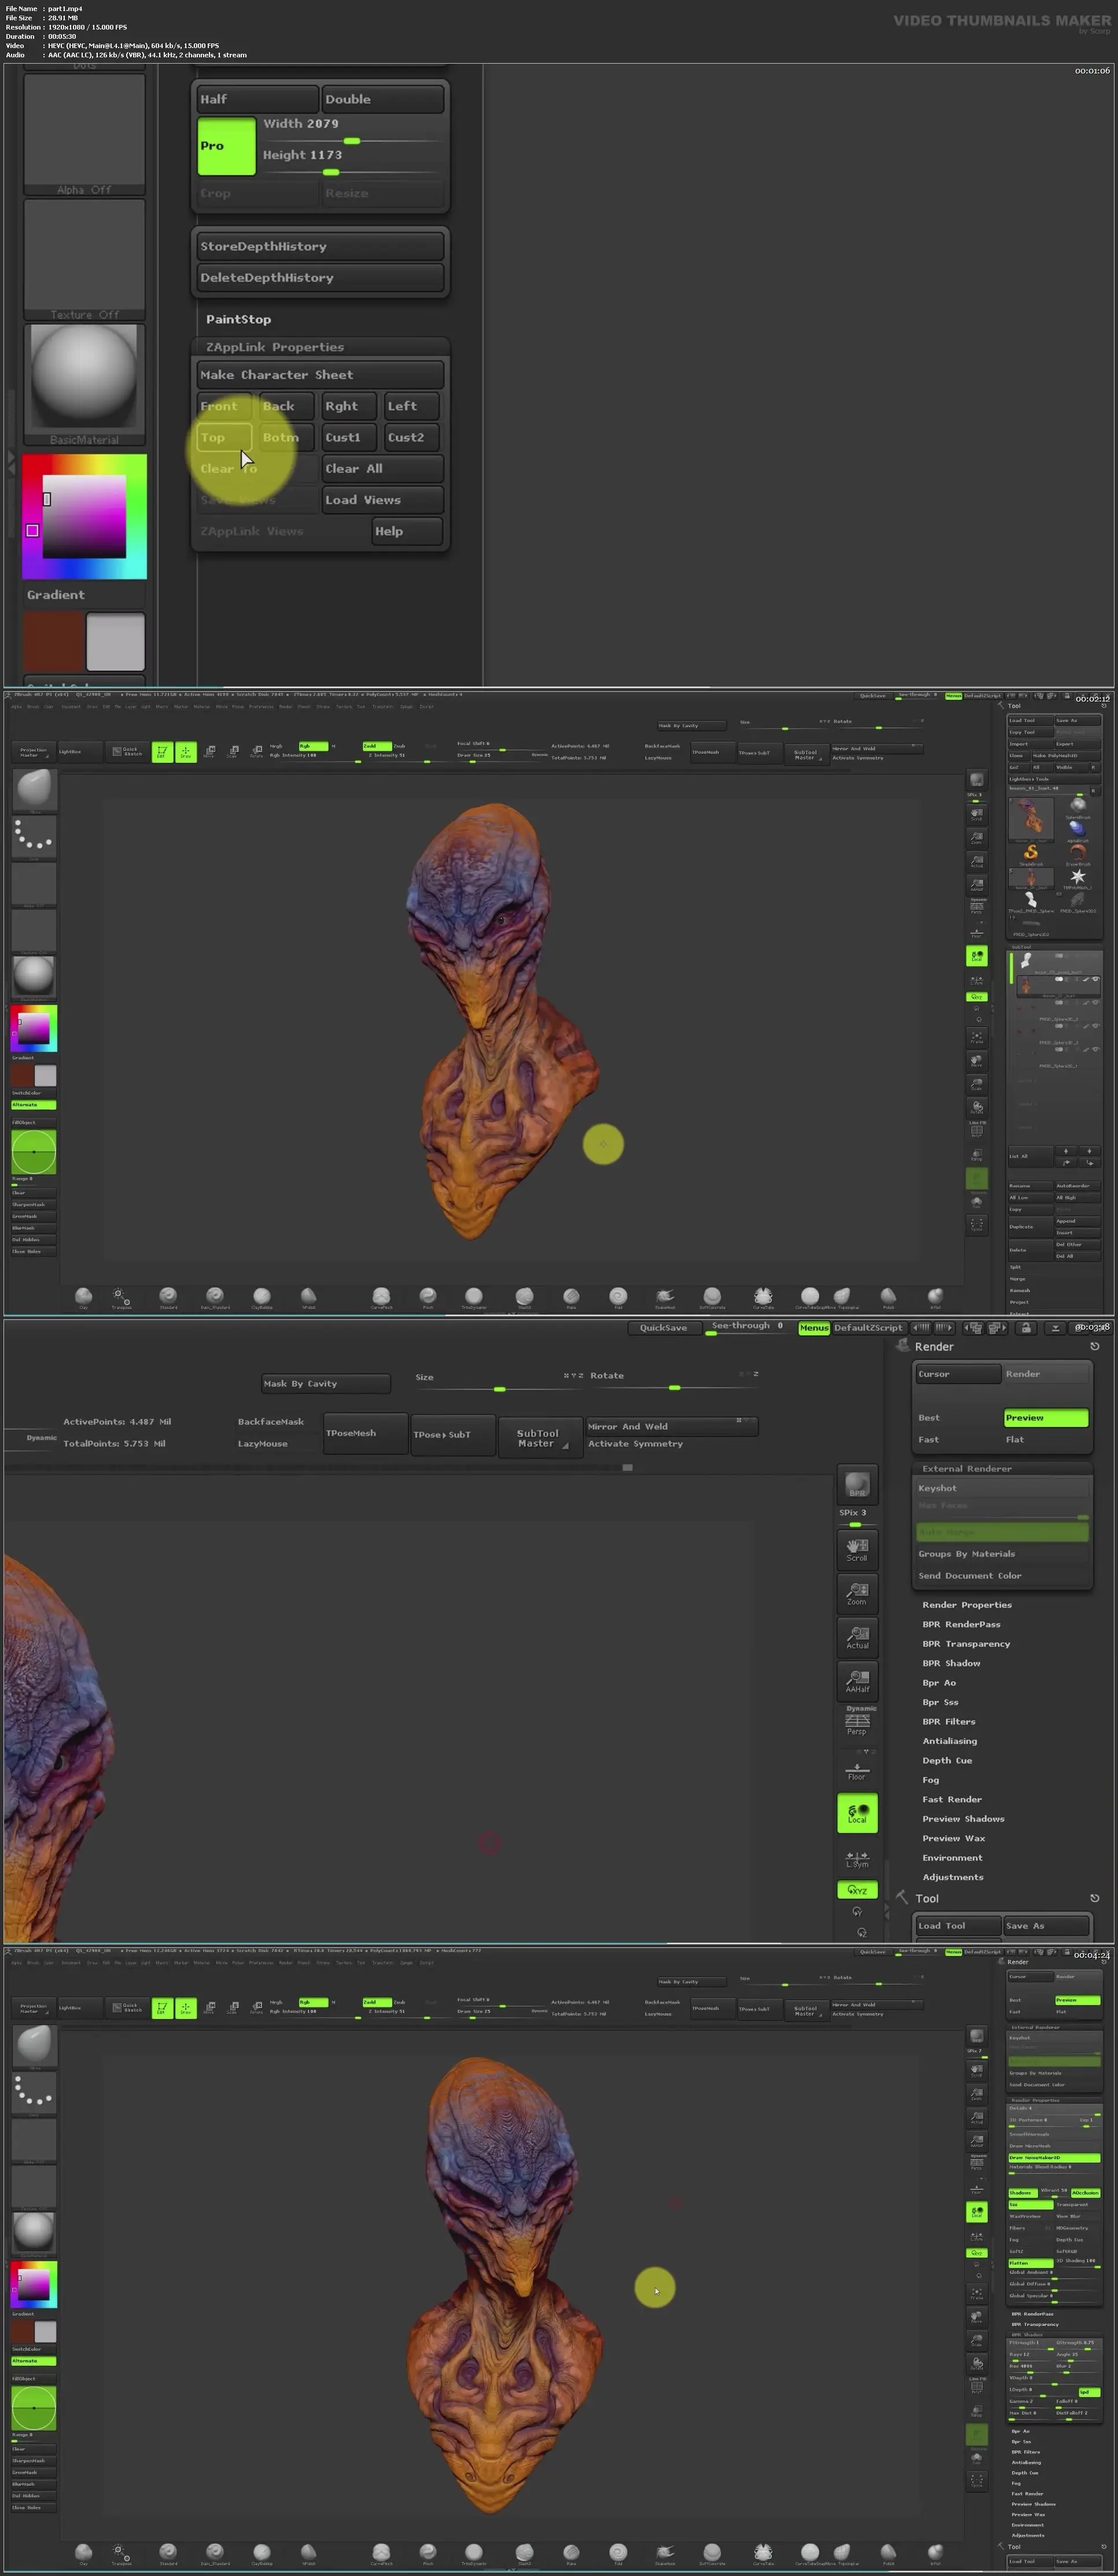Viewport: 1118px width, 2576px height.
Task: Click the circular arrow icon on enlarged Render header
Action: (x=1094, y=1346)
